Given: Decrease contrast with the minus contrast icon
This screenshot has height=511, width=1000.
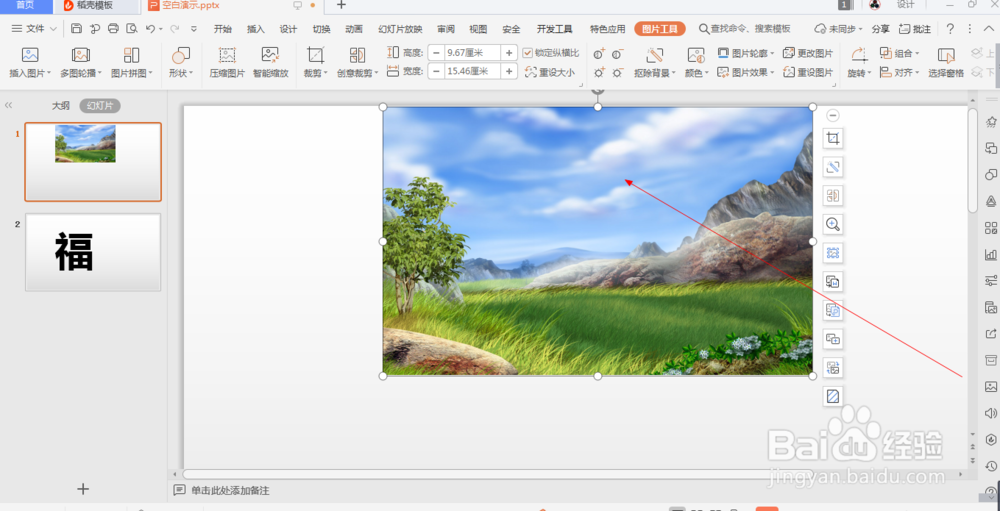Looking at the screenshot, I should (617, 54).
